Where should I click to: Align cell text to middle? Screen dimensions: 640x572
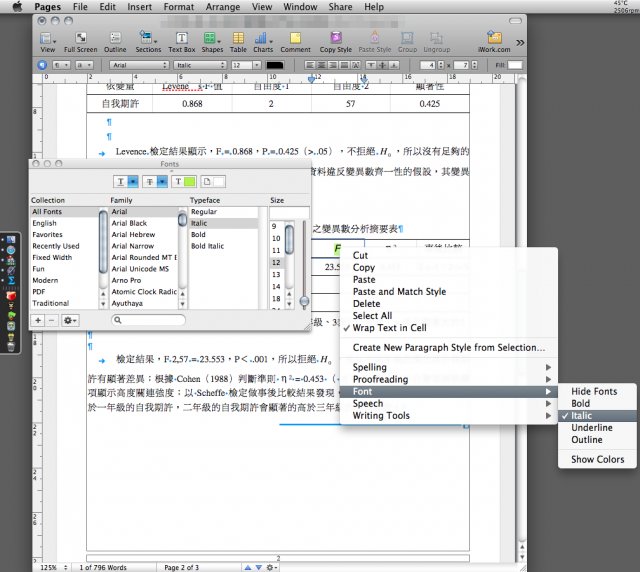382,65
